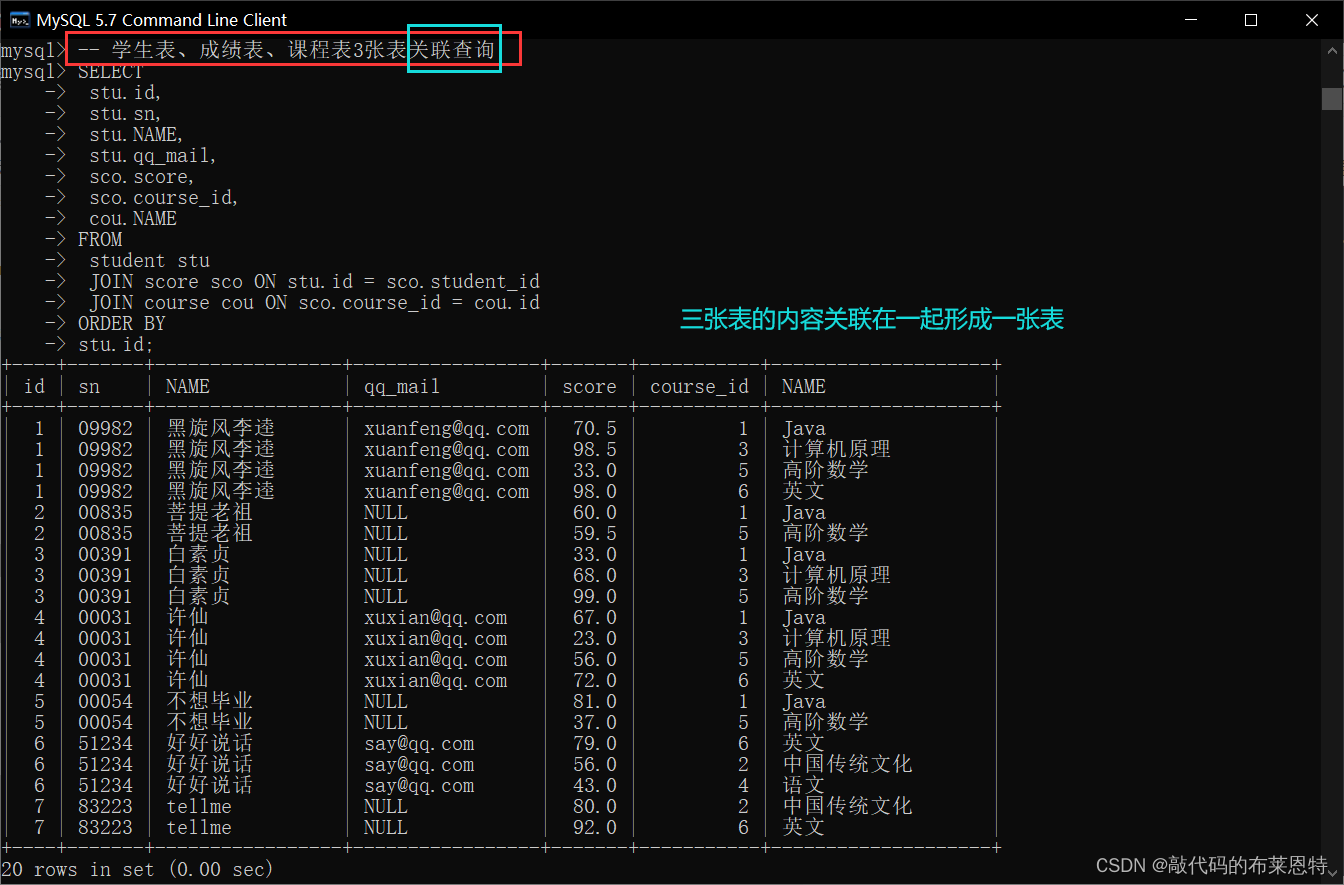Click the window title 'MySQL 5.7 Command Line Client'

(161, 20)
